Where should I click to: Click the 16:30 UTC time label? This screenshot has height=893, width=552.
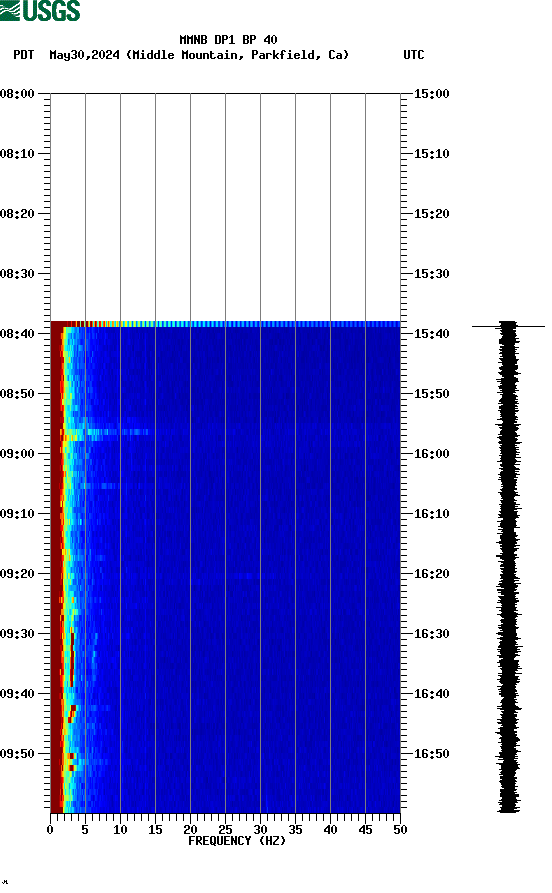click(431, 633)
